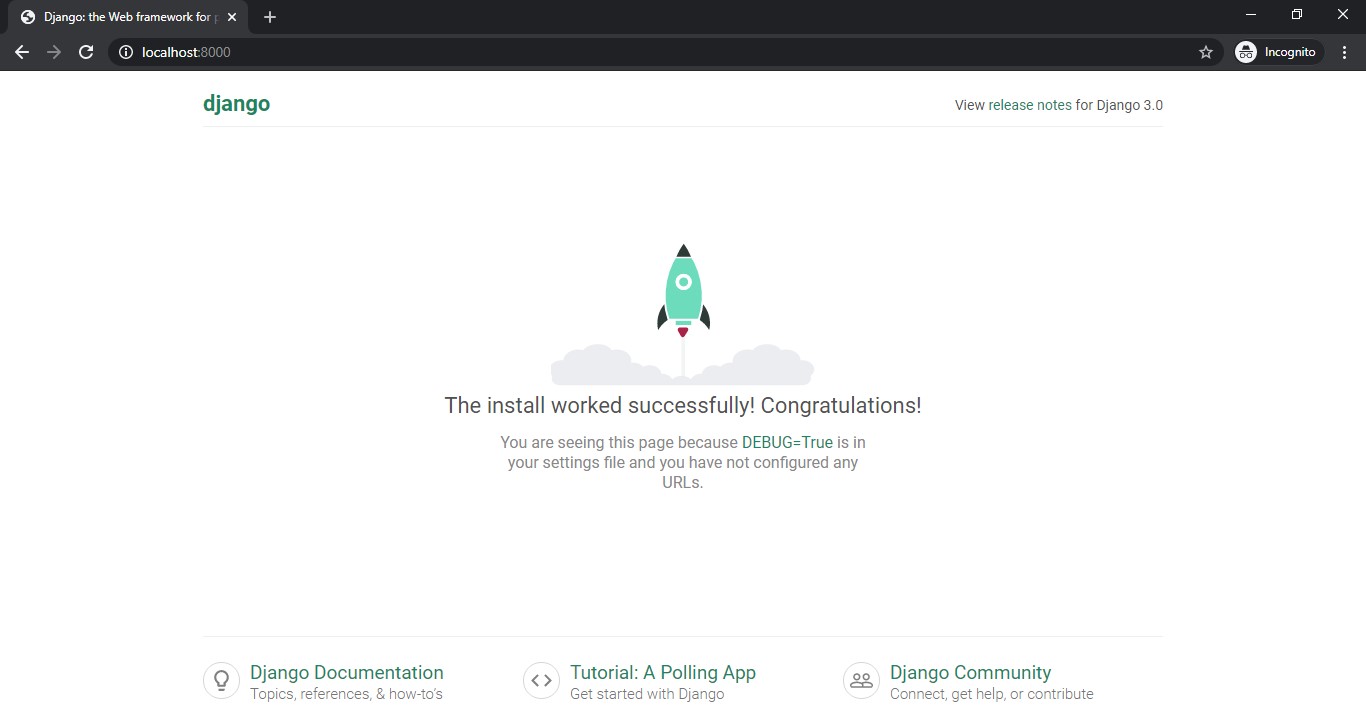Click the django logo heading

[x=236, y=104]
